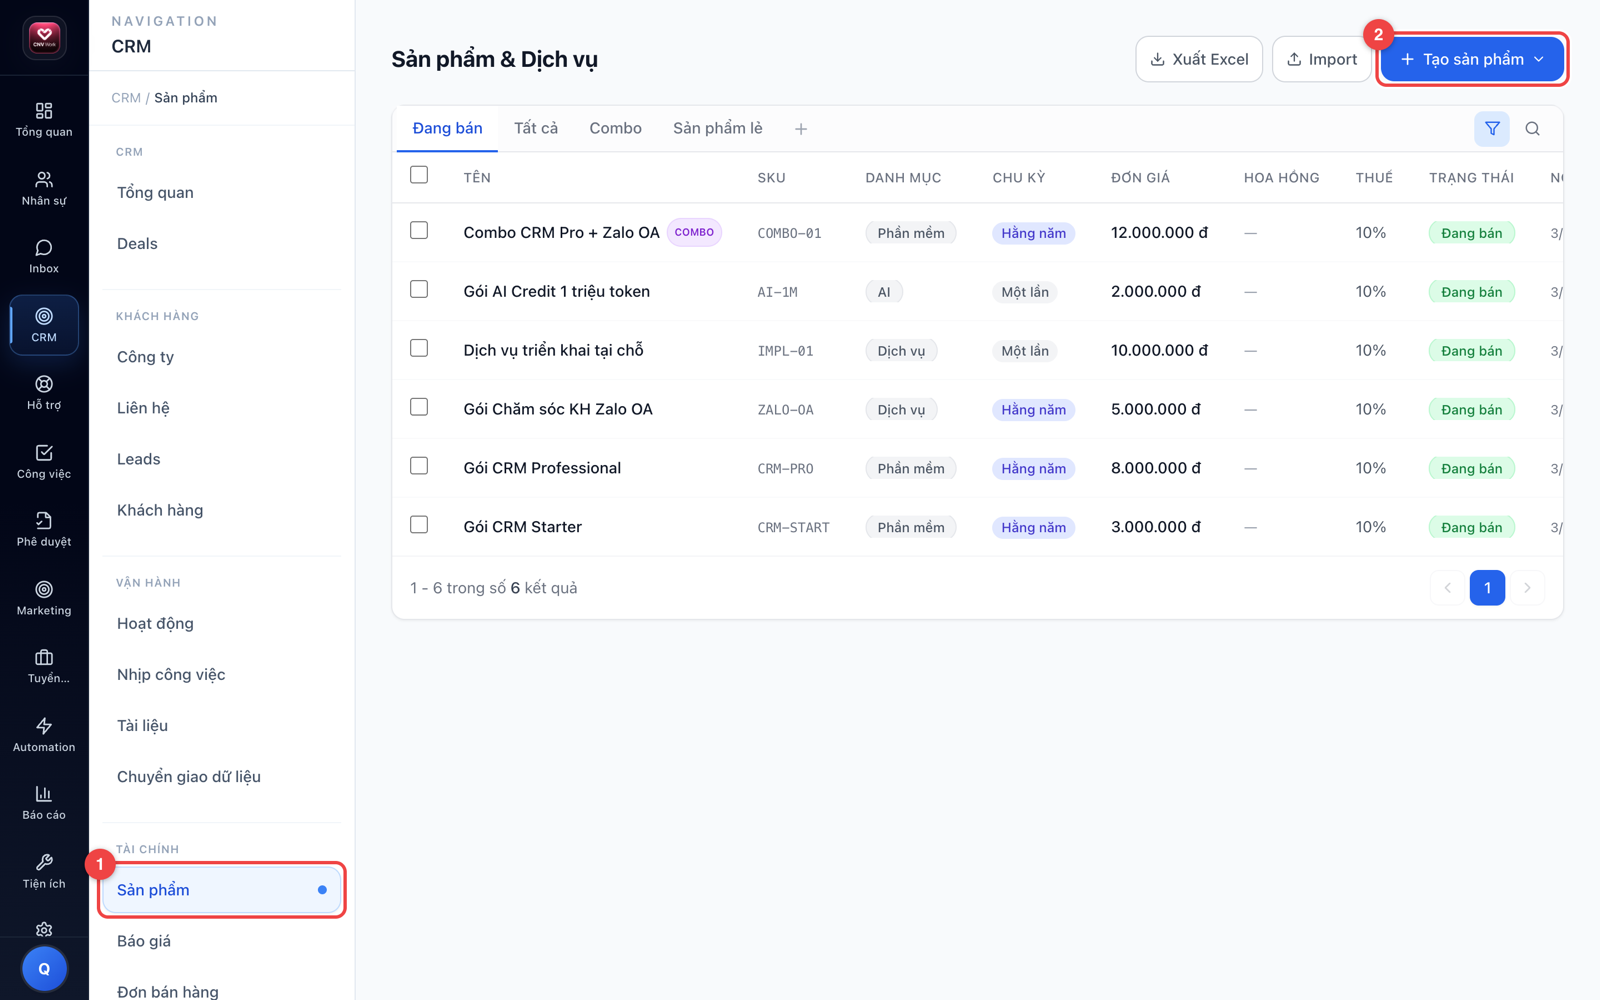Screen dimensions: 1600x1000
Task: Switch to the Tất cả tab
Action: (536, 128)
